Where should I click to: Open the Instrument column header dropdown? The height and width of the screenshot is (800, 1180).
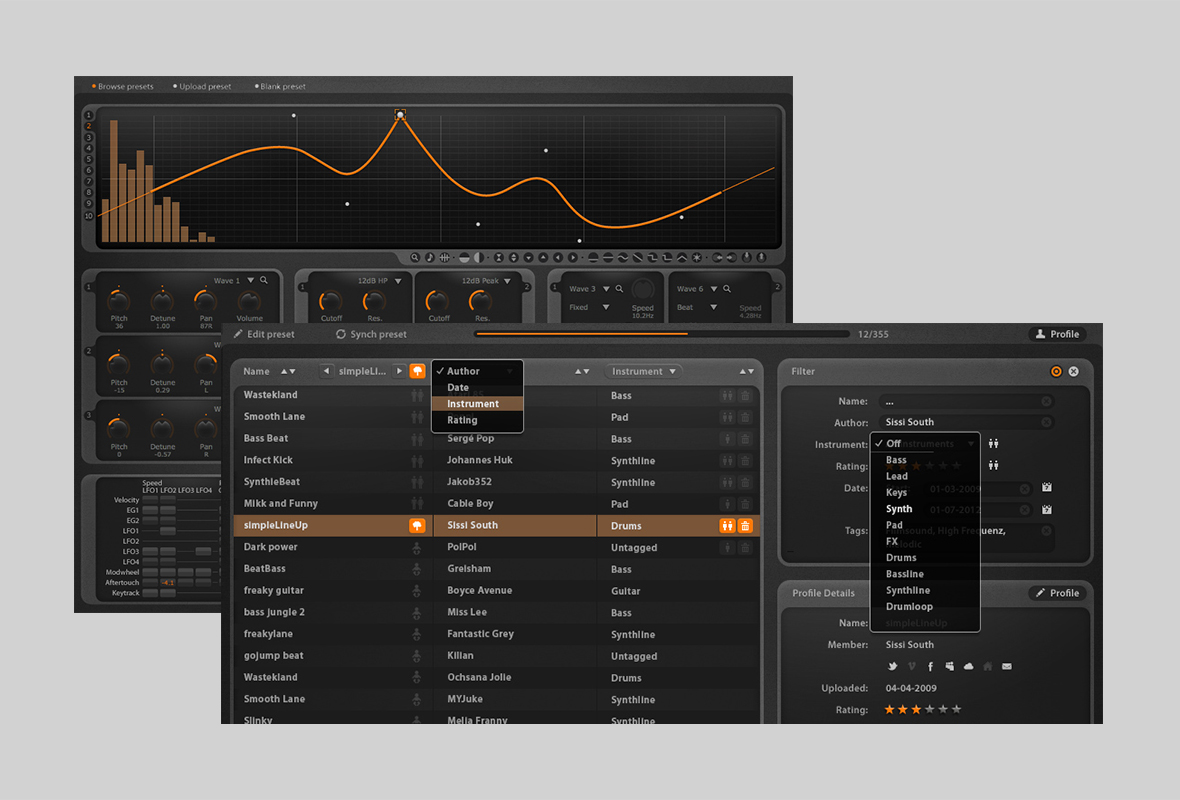(x=643, y=371)
